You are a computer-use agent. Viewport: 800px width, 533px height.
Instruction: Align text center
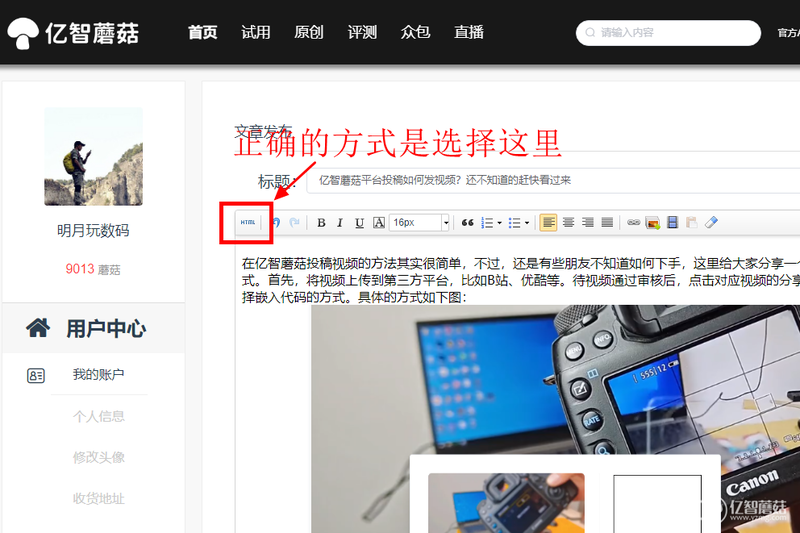(x=568, y=223)
